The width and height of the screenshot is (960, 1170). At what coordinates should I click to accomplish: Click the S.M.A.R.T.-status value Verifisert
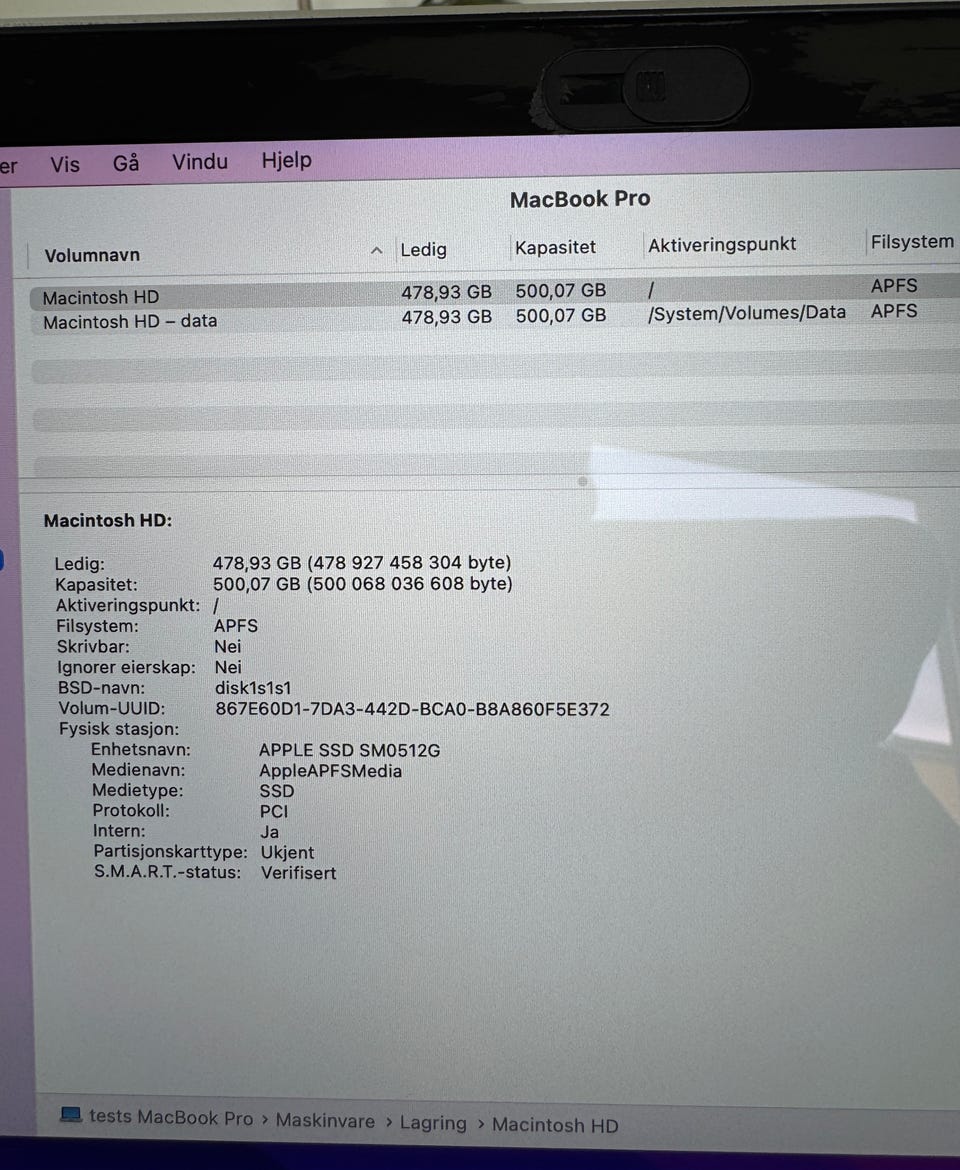click(298, 873)
